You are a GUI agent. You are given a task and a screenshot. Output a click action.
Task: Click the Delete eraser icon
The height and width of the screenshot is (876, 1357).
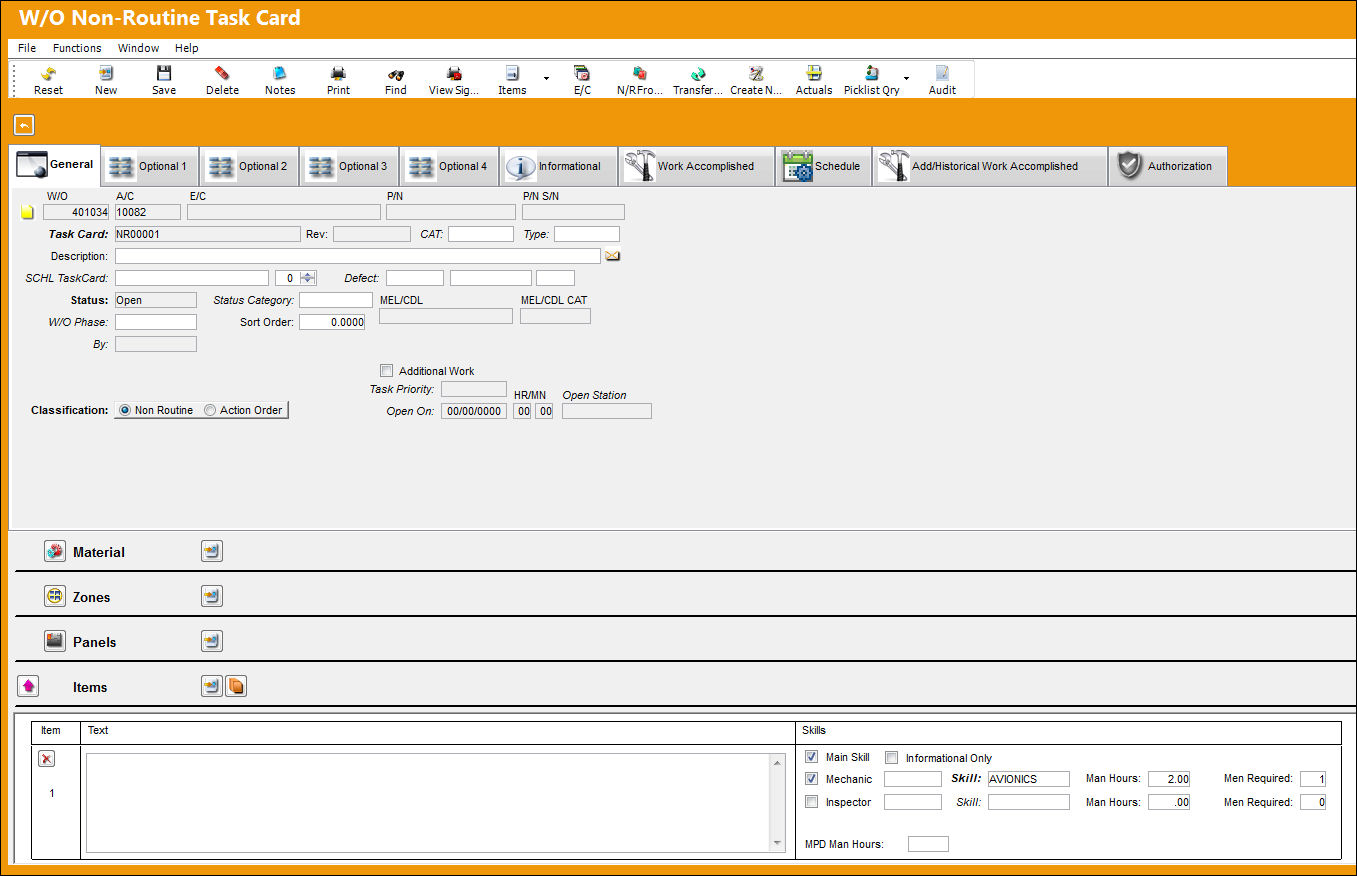pos(222,73)
